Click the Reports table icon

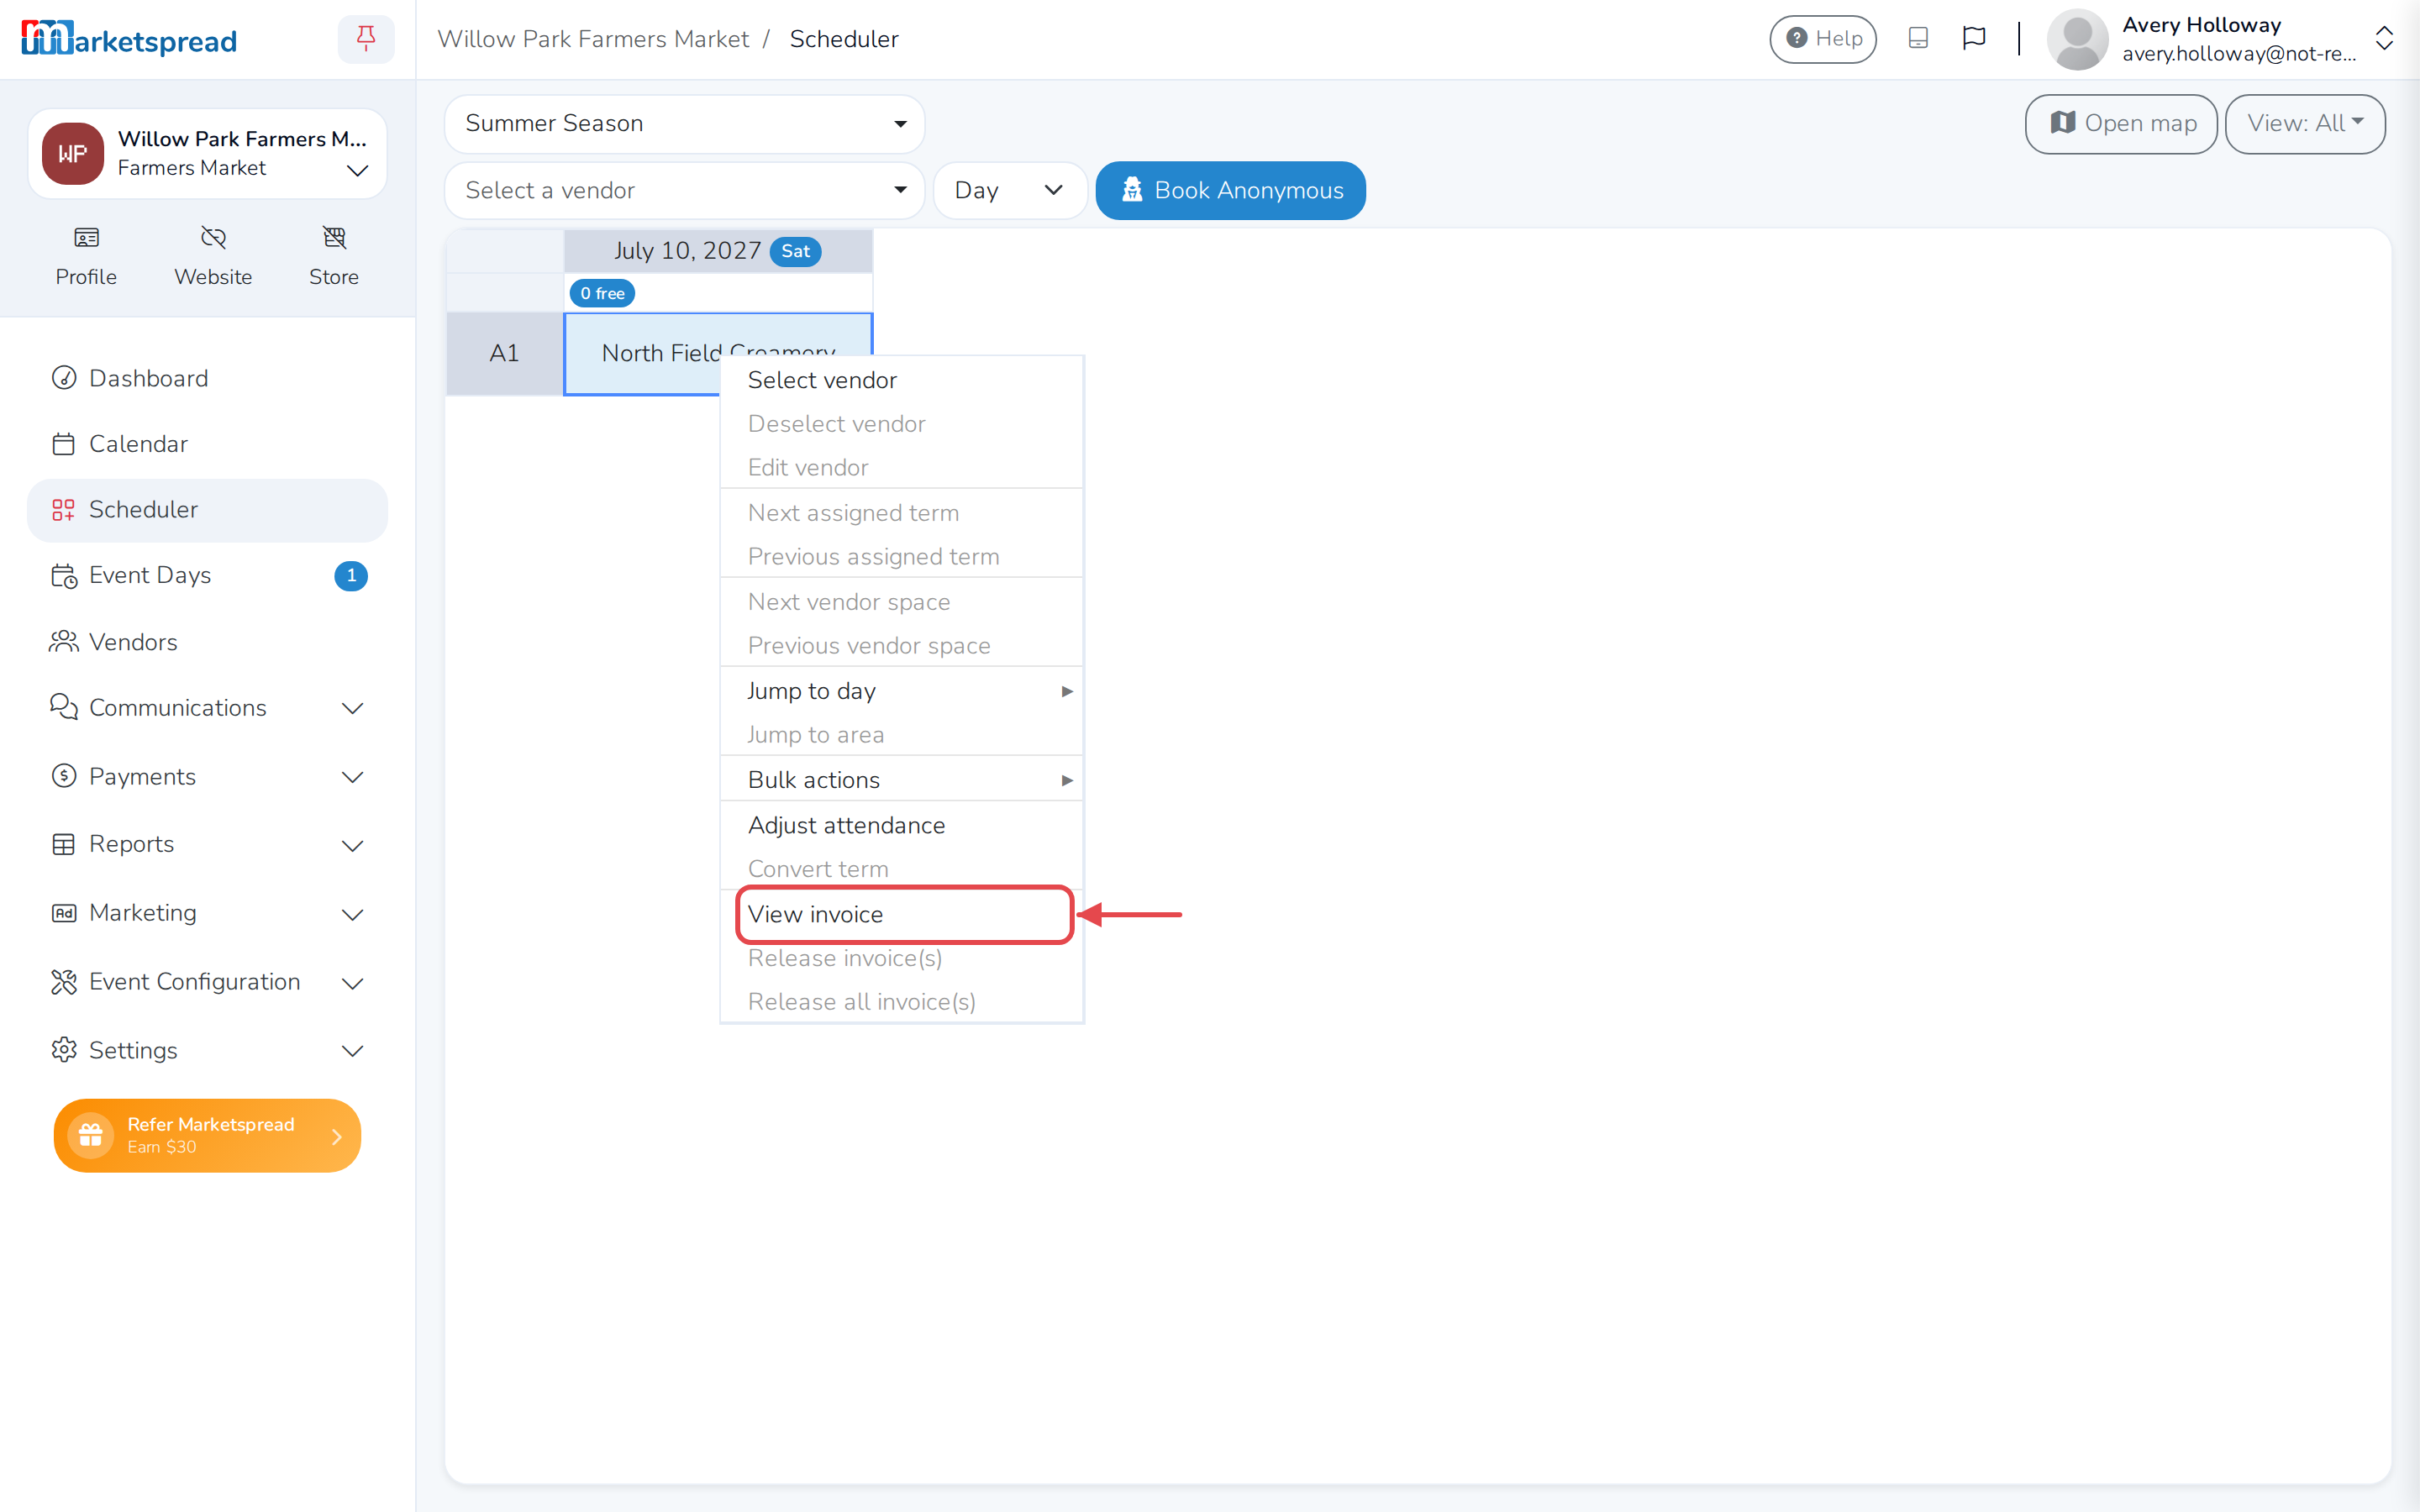pos(64,844)
